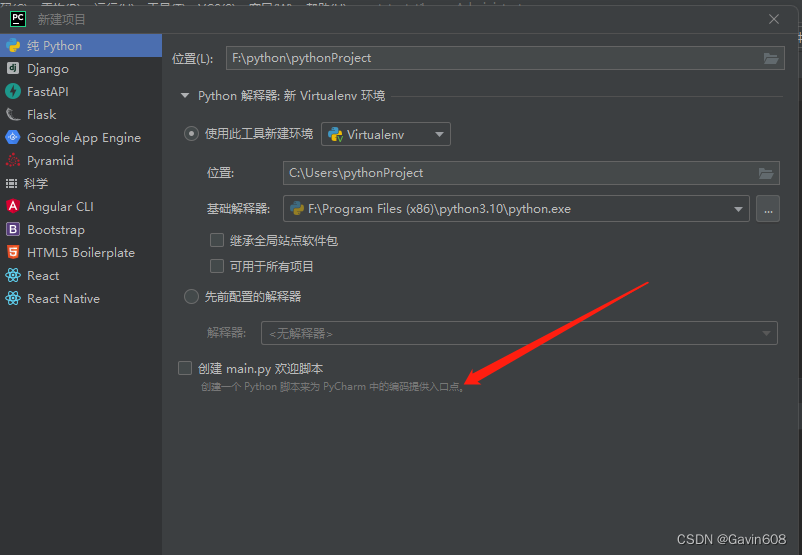Screen dimensions: 802x555
Task: Toggle 创建 main.py 欢迎脚本 checkbox
Action: 185,368
